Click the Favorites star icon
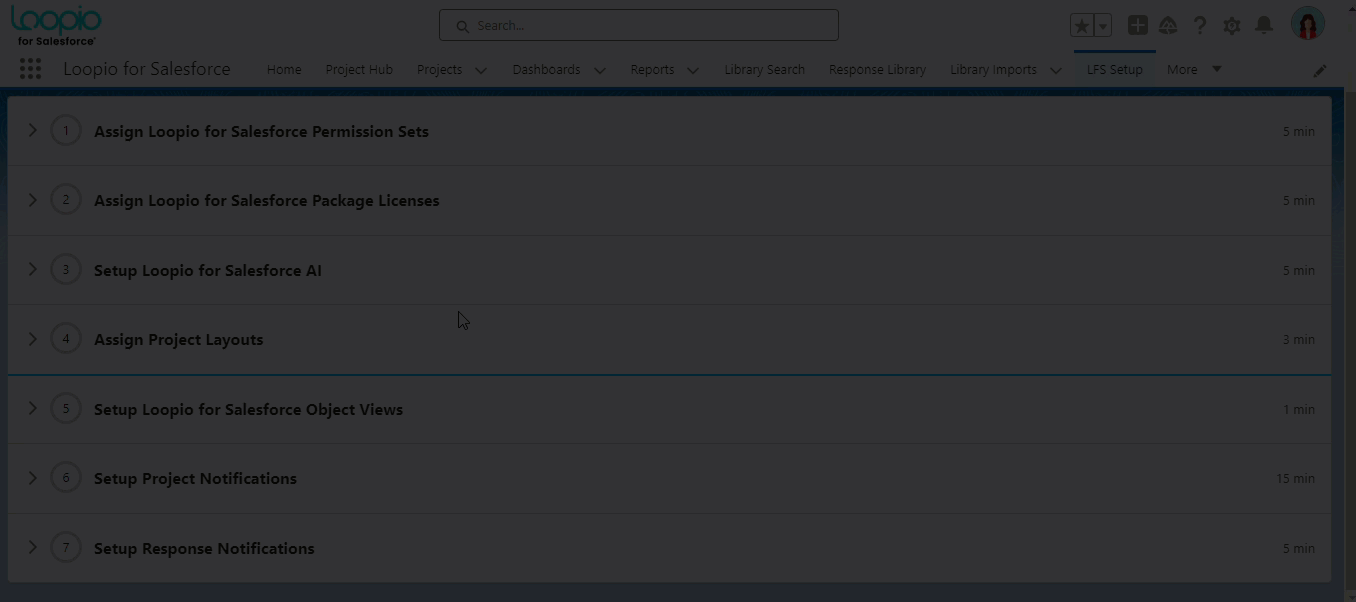Screen dimensions: 1356x602 (x=1081, y=26)
